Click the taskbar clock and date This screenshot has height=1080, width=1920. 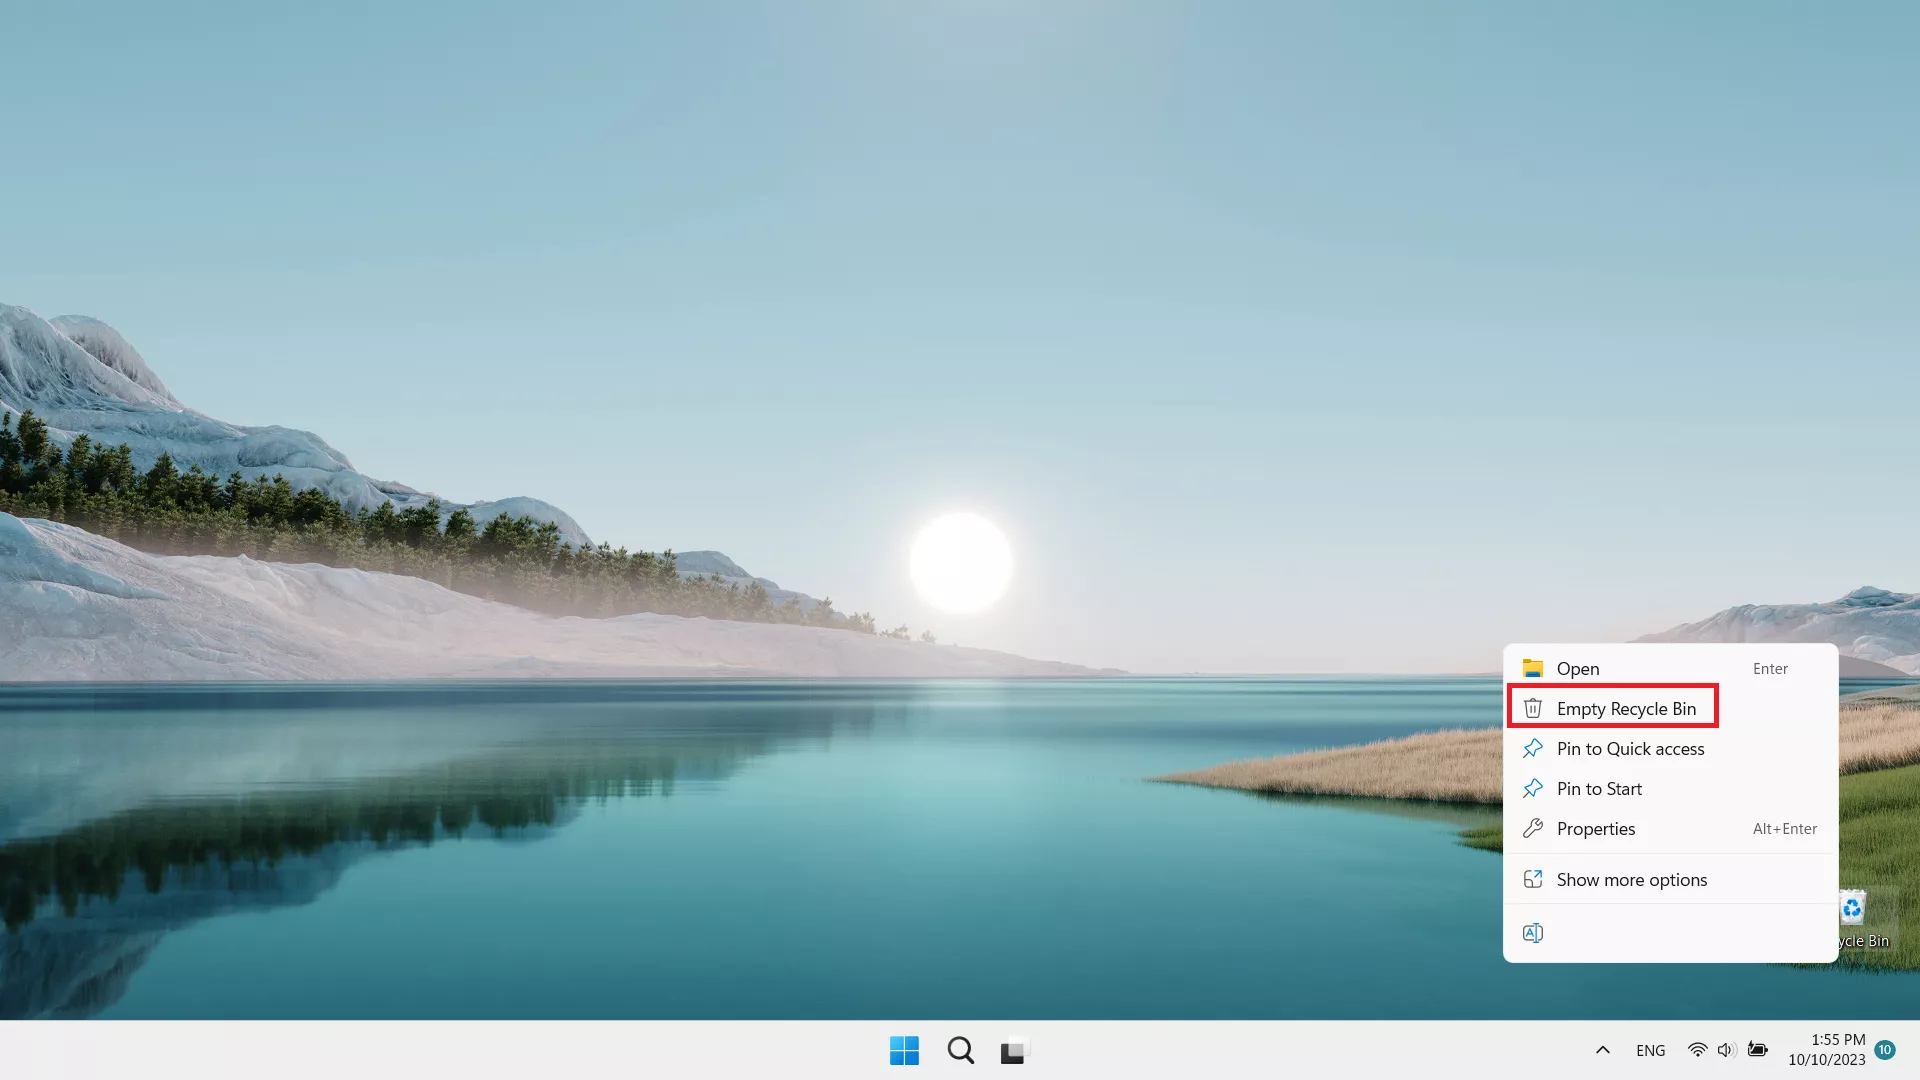click(x=1827, y=1050)
